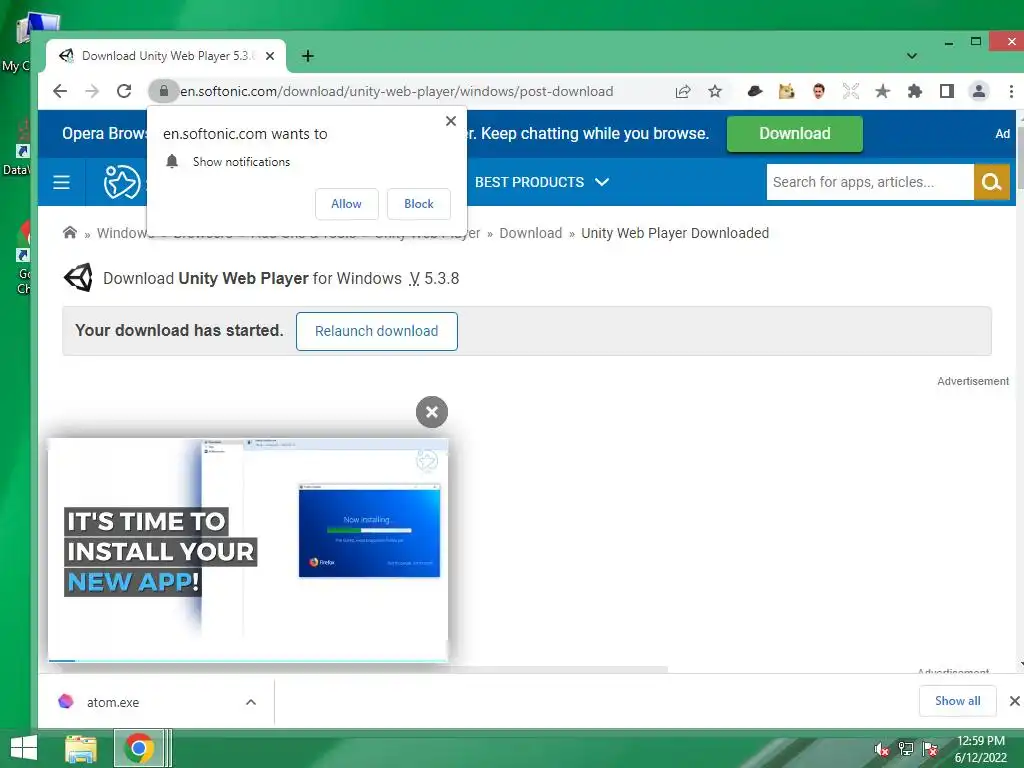The image size is (1024, 768).
Task: Click the Unity logo next to the title
Action: click(78, 278)
